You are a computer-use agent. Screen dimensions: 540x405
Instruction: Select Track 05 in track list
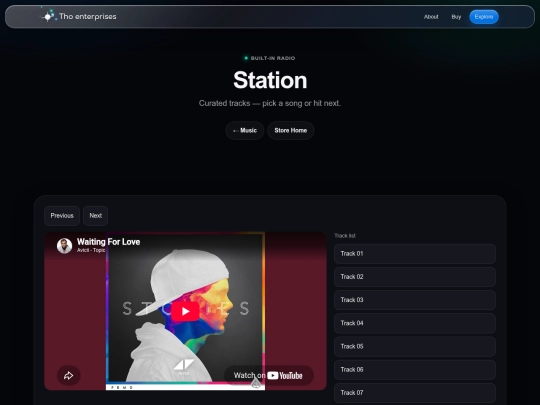[x=415, y=346]
